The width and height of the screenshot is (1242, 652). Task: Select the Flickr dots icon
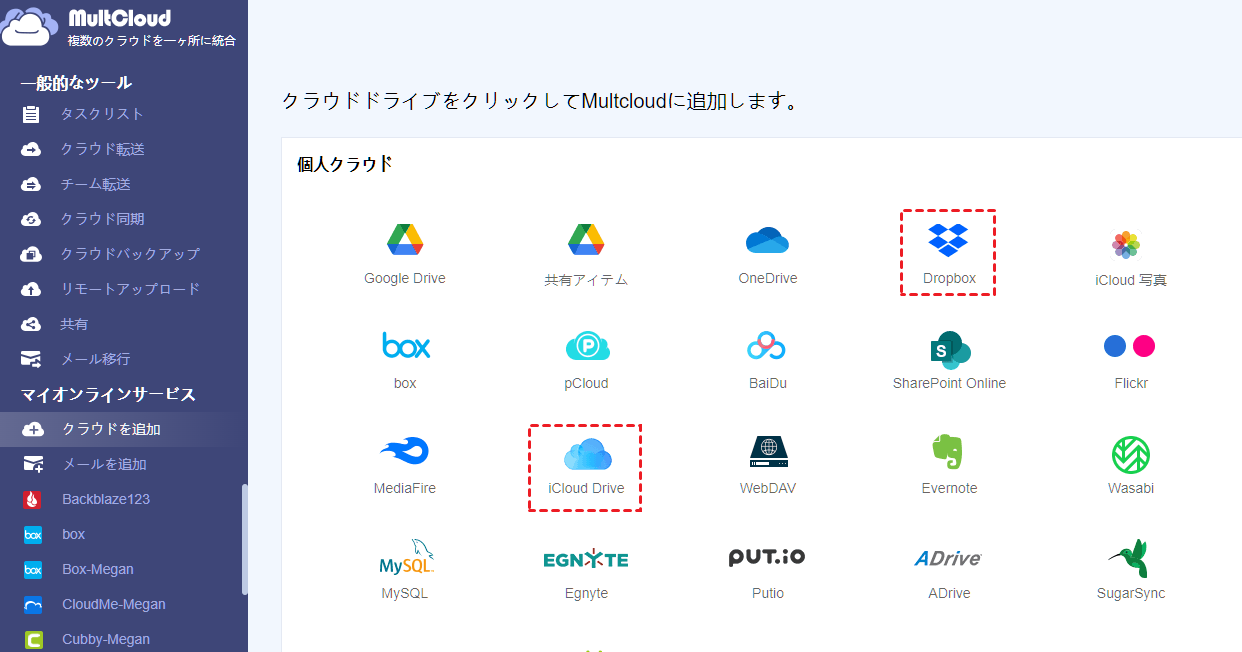(1130, 346)
